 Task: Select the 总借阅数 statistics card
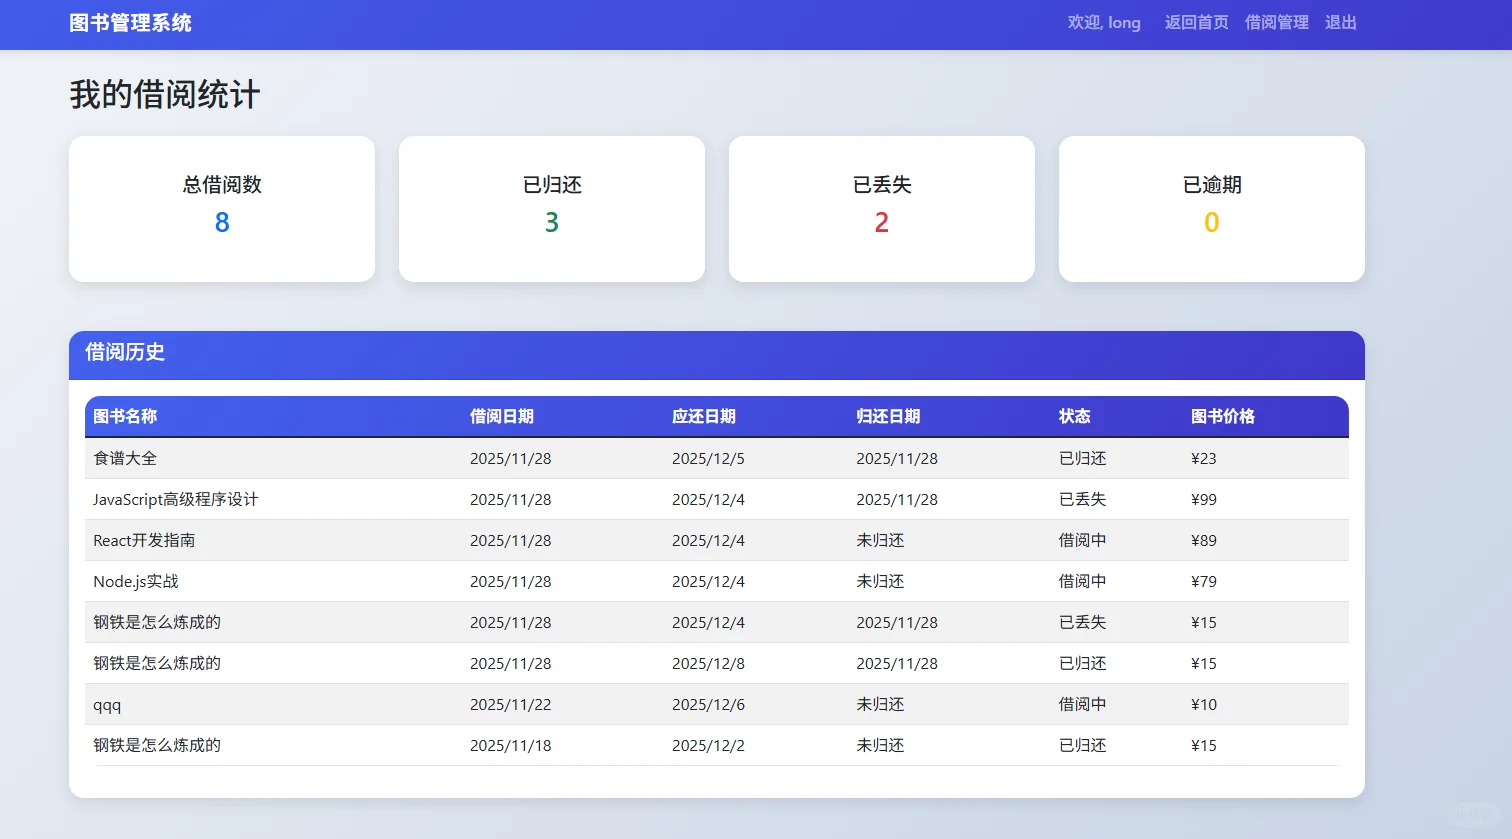(x=221, y=208)
